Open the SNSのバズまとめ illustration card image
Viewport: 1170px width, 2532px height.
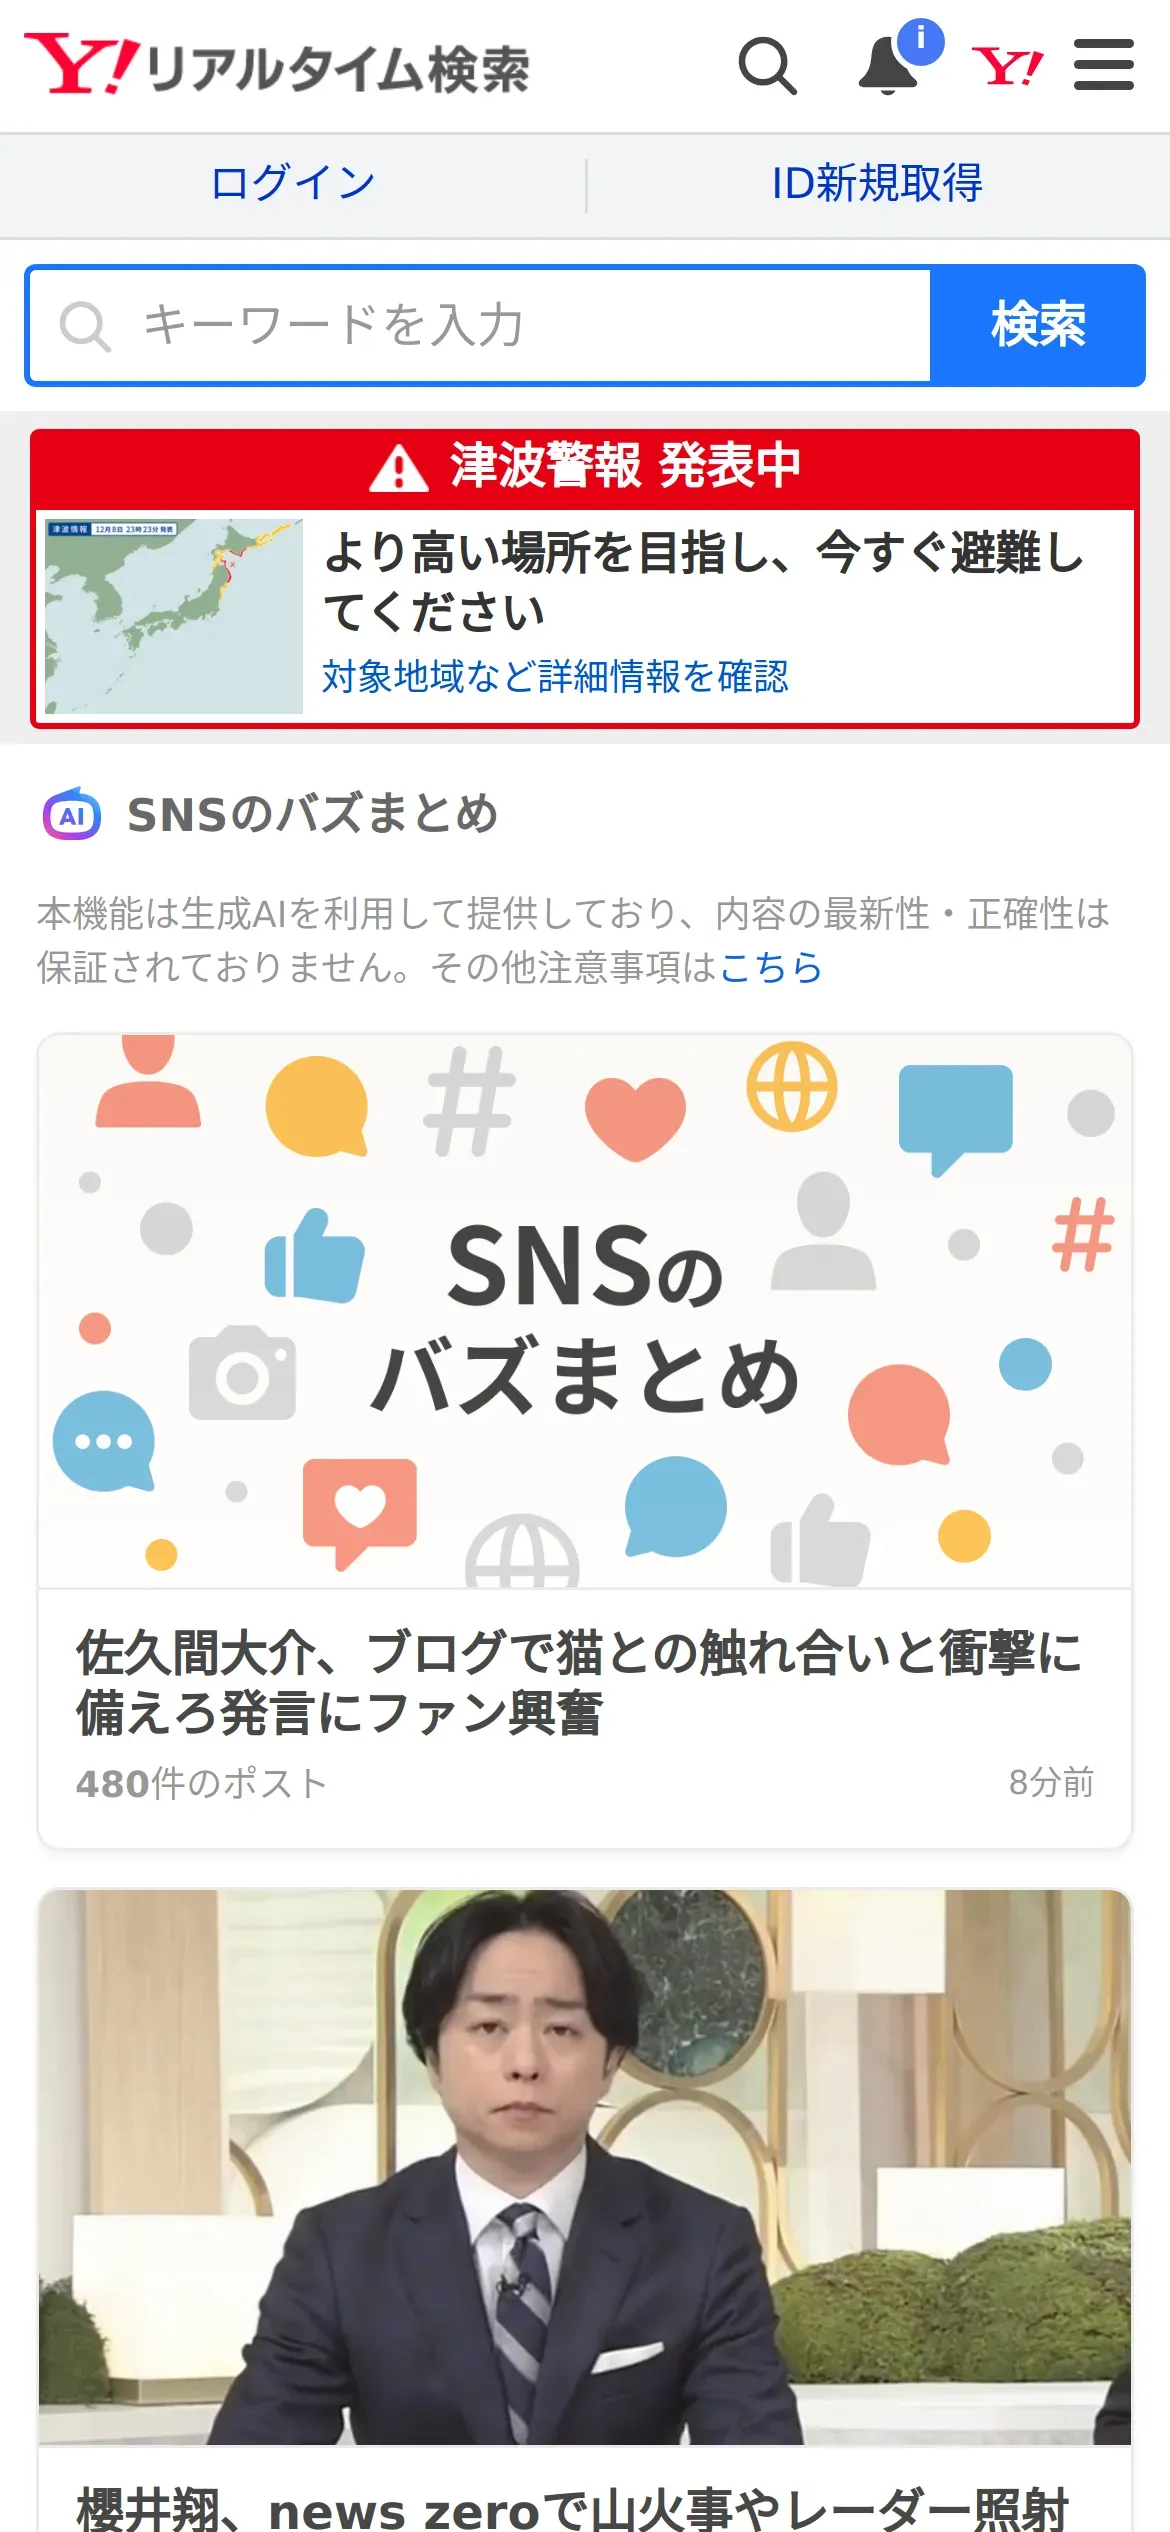(x=585, y=1311)
